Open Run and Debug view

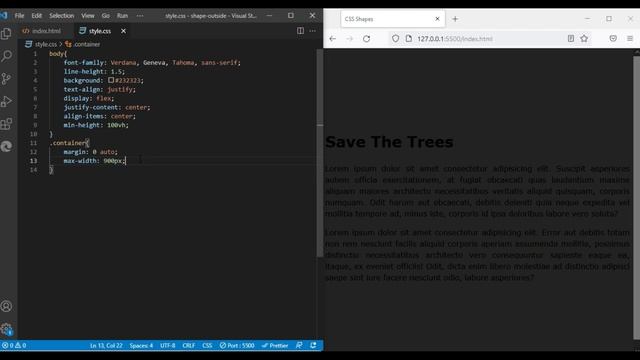point(6,101)
